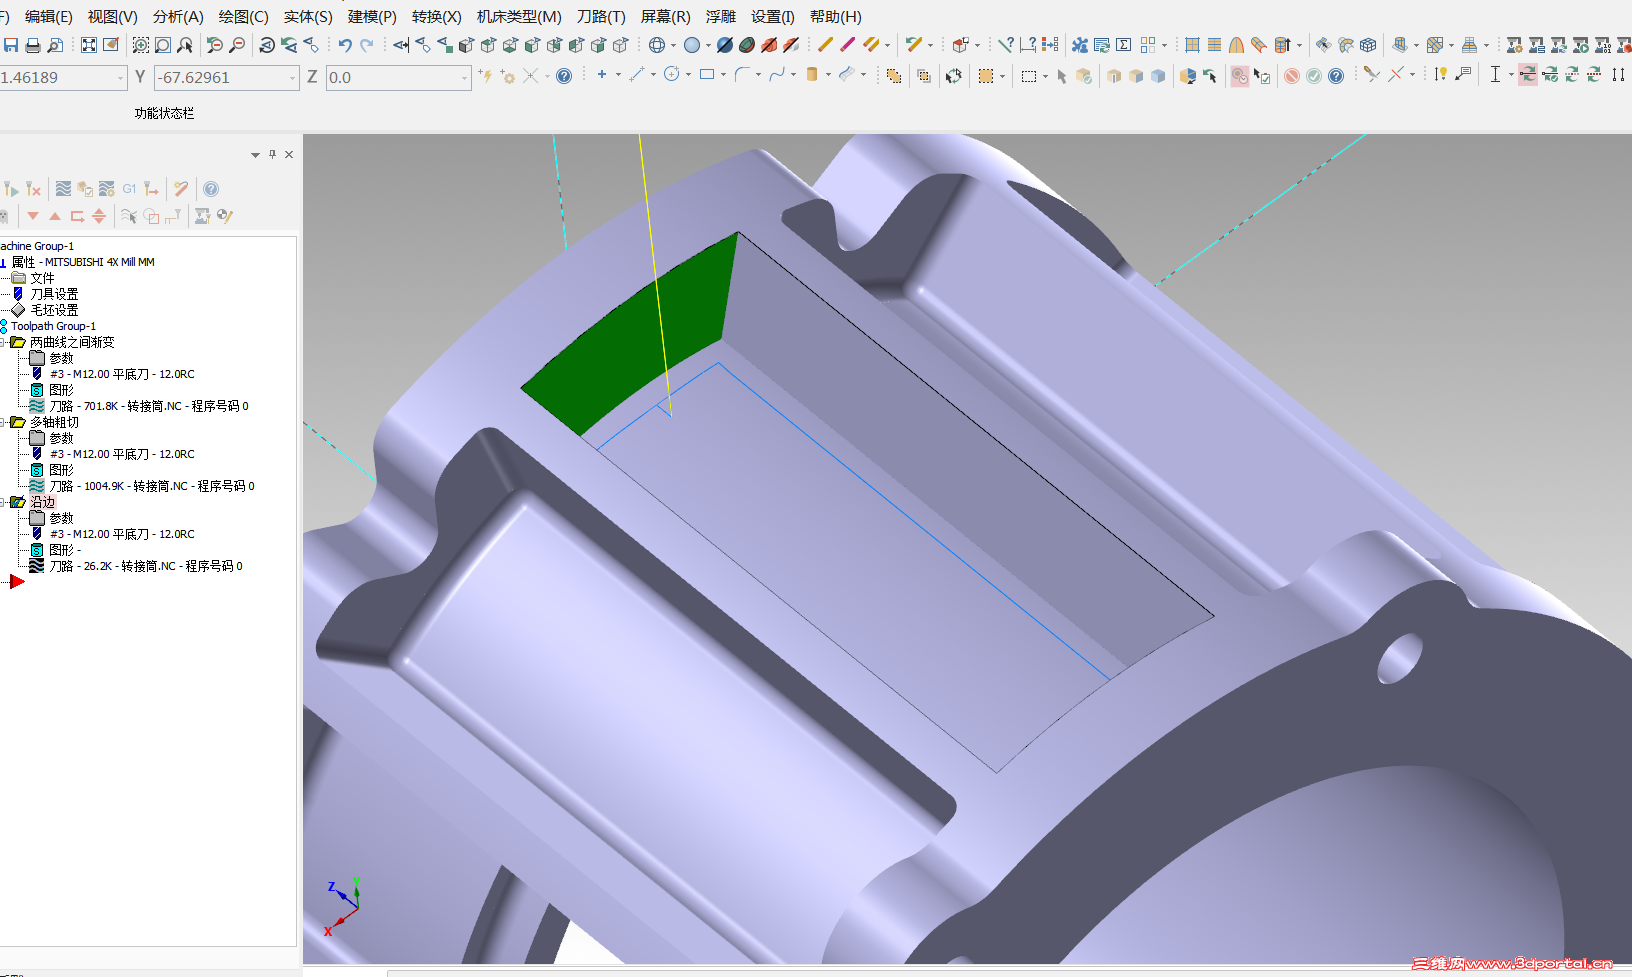Click the G1 post-process icon
This screenshot has width=1632, height=977.
[x=129, y=189]
